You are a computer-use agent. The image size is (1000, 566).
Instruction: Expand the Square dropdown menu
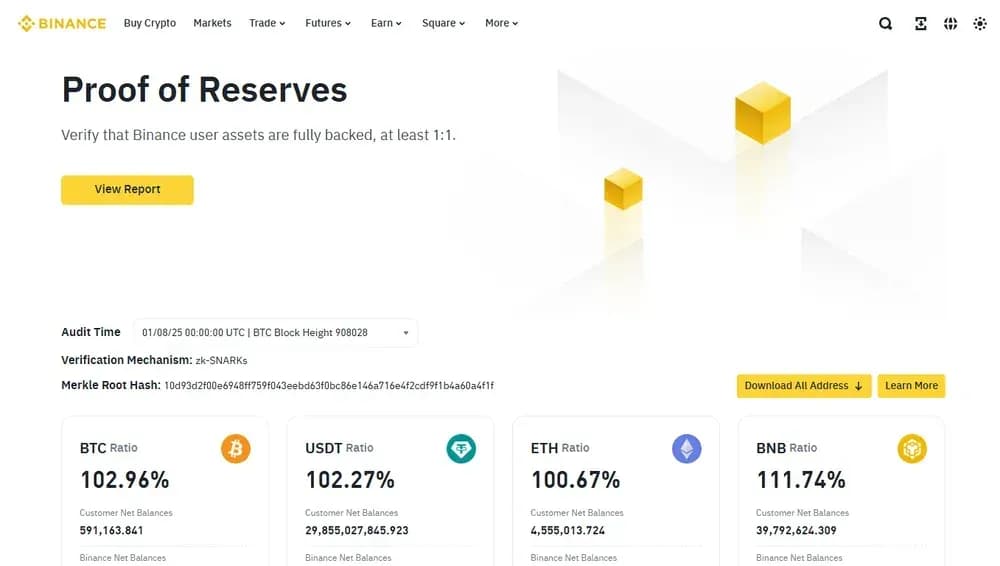pos(443,23)
